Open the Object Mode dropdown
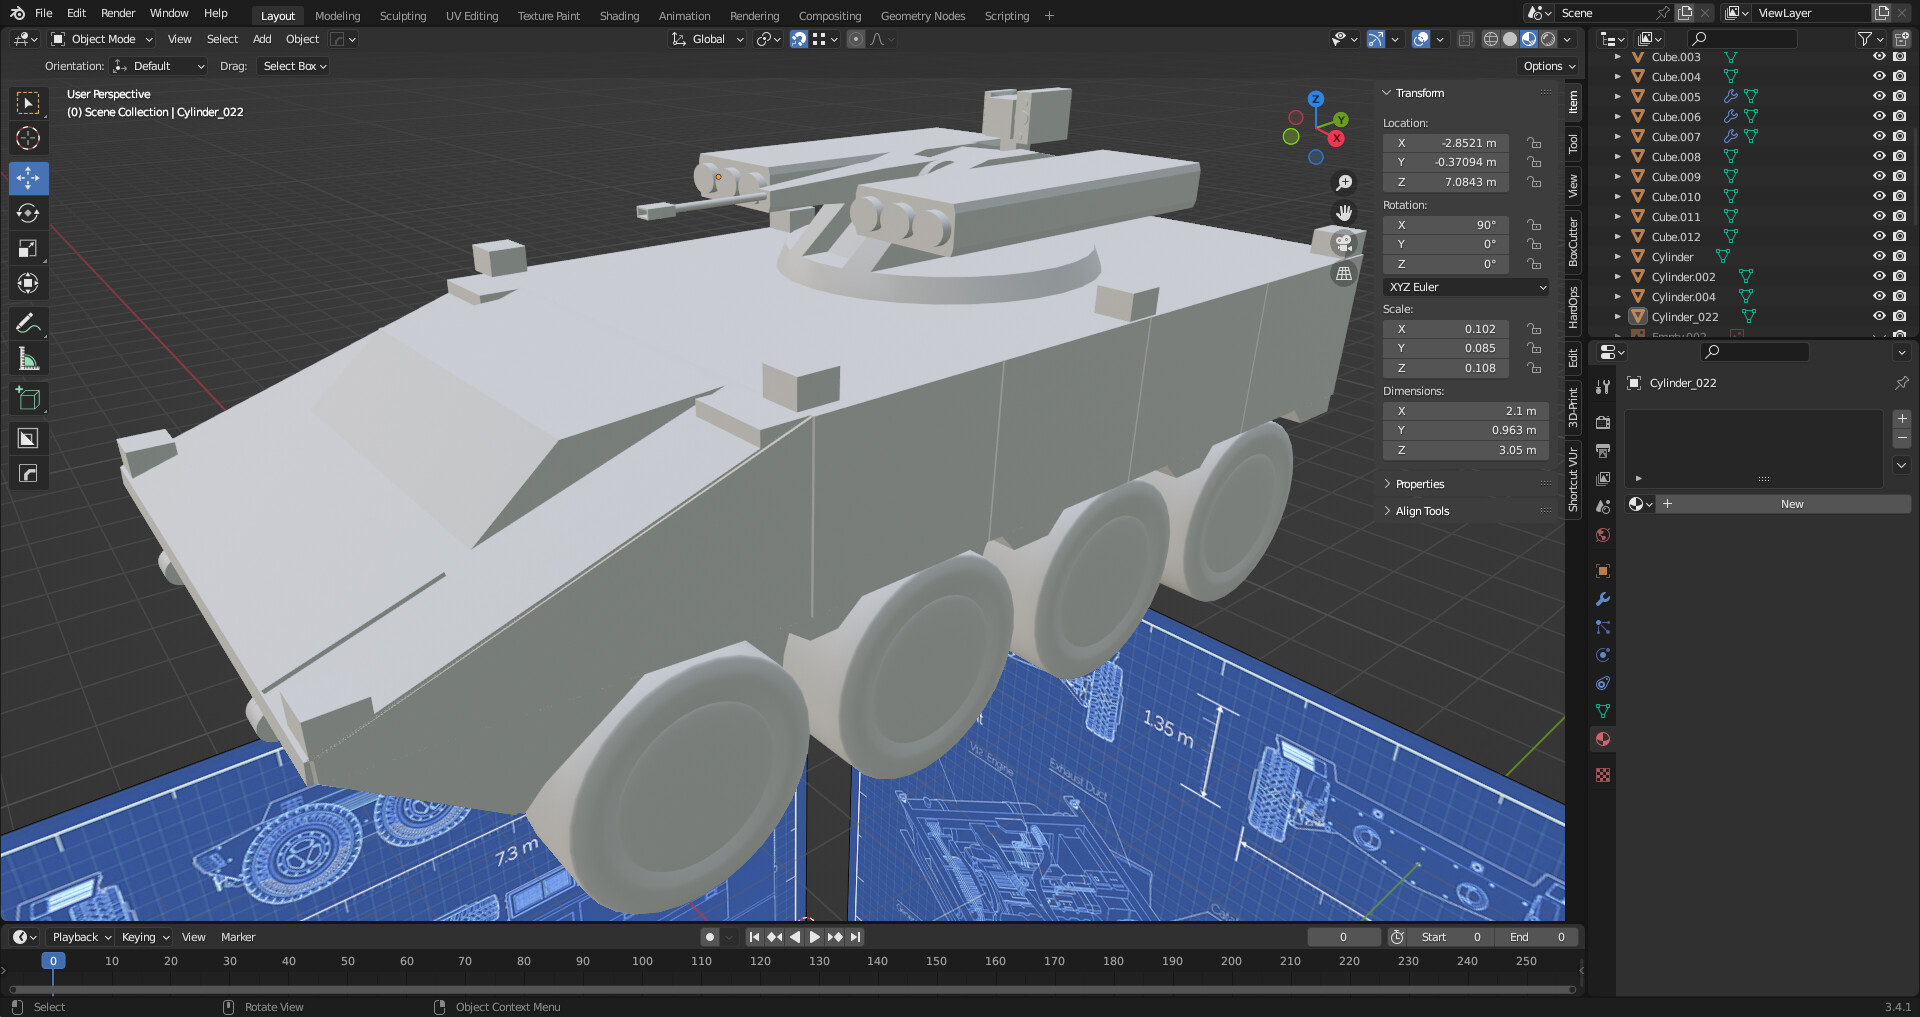1920x1017 pixels. point(100,39)
